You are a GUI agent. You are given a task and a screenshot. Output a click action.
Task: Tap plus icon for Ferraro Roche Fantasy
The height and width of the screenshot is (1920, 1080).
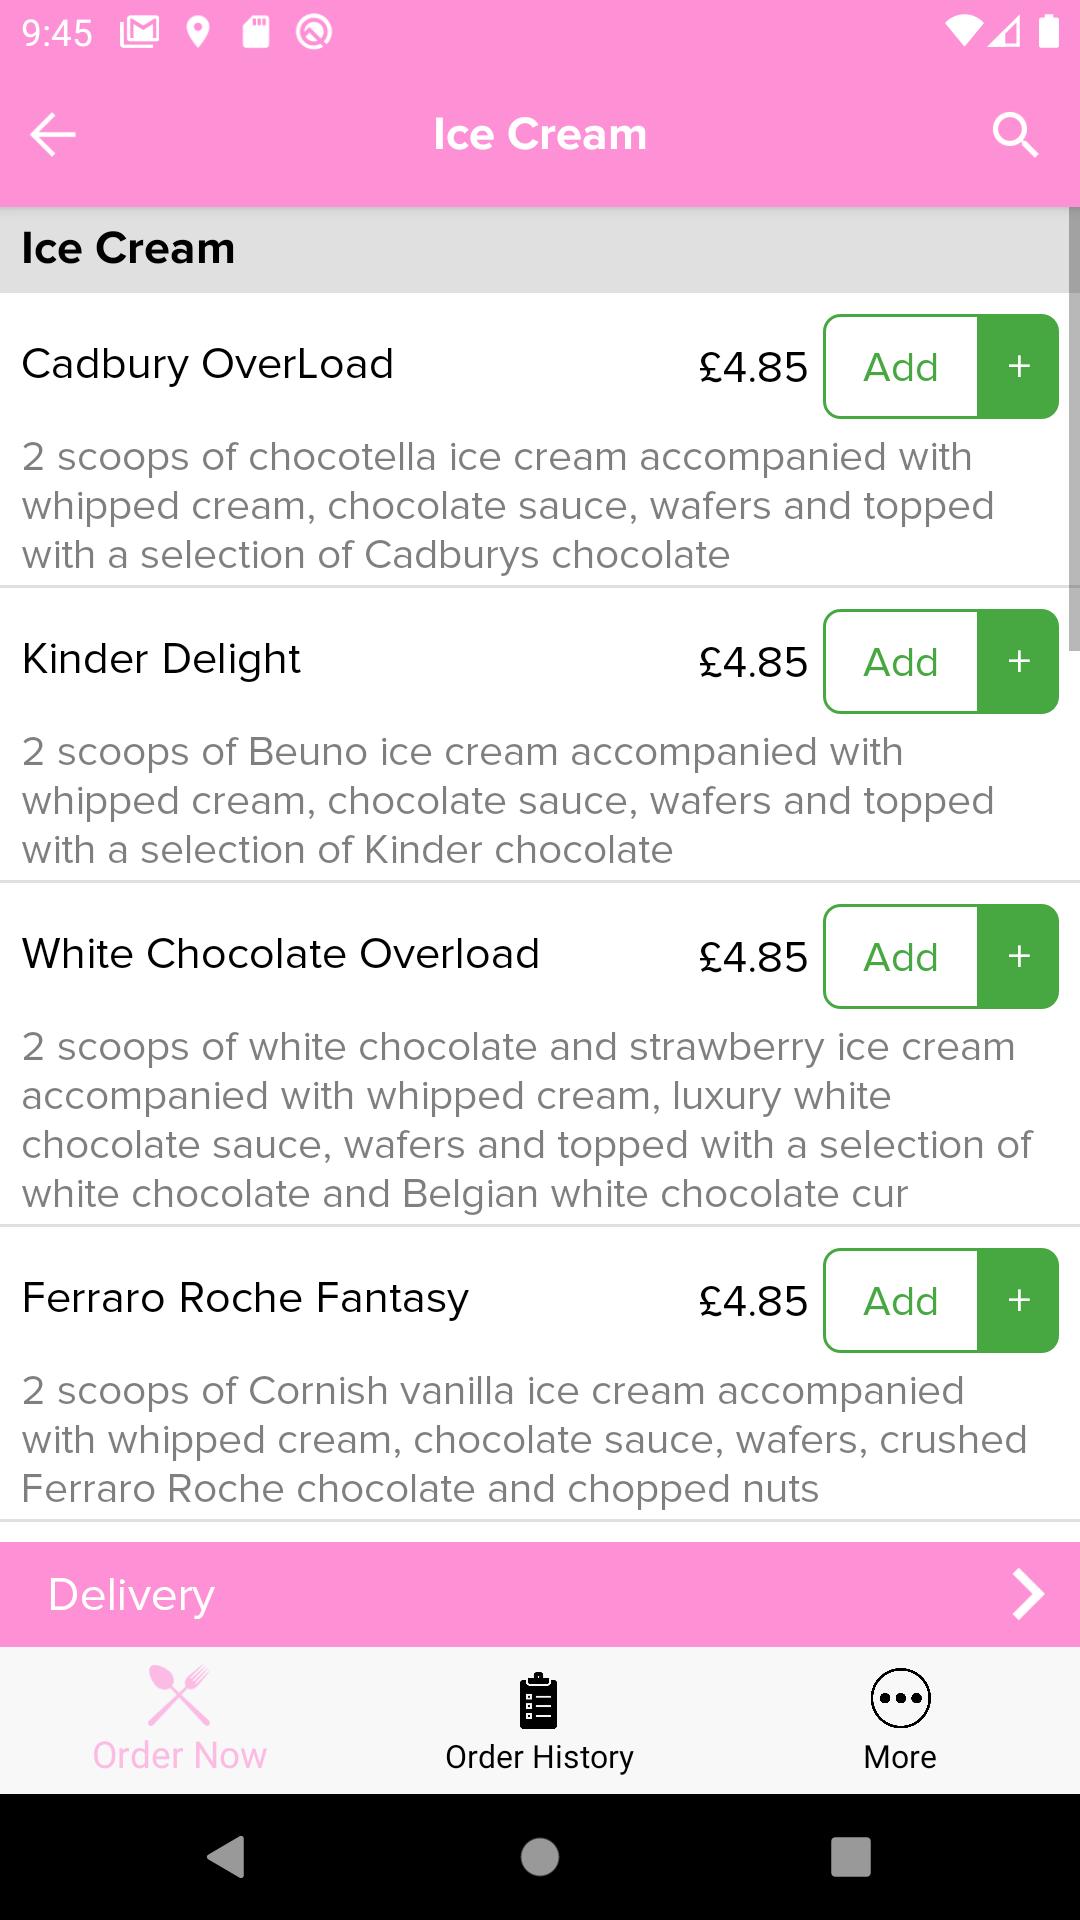pyautogui.click(x=1018, y=1300)
